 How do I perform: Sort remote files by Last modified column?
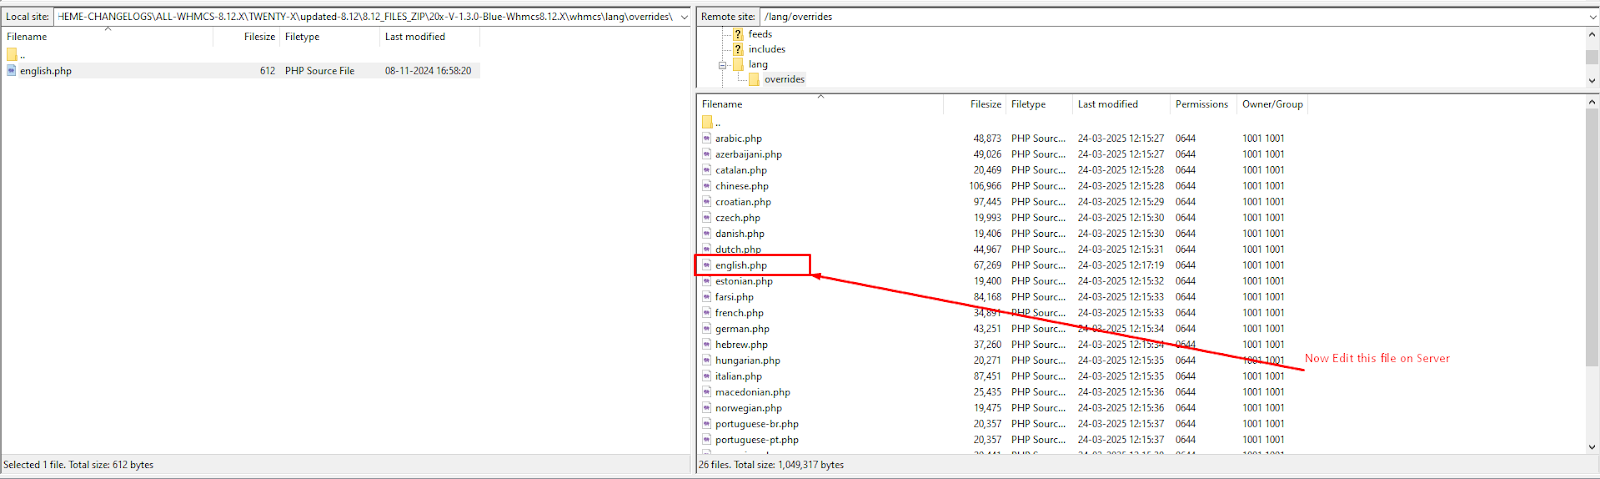pyautogui.click(x=1107, y=104)
